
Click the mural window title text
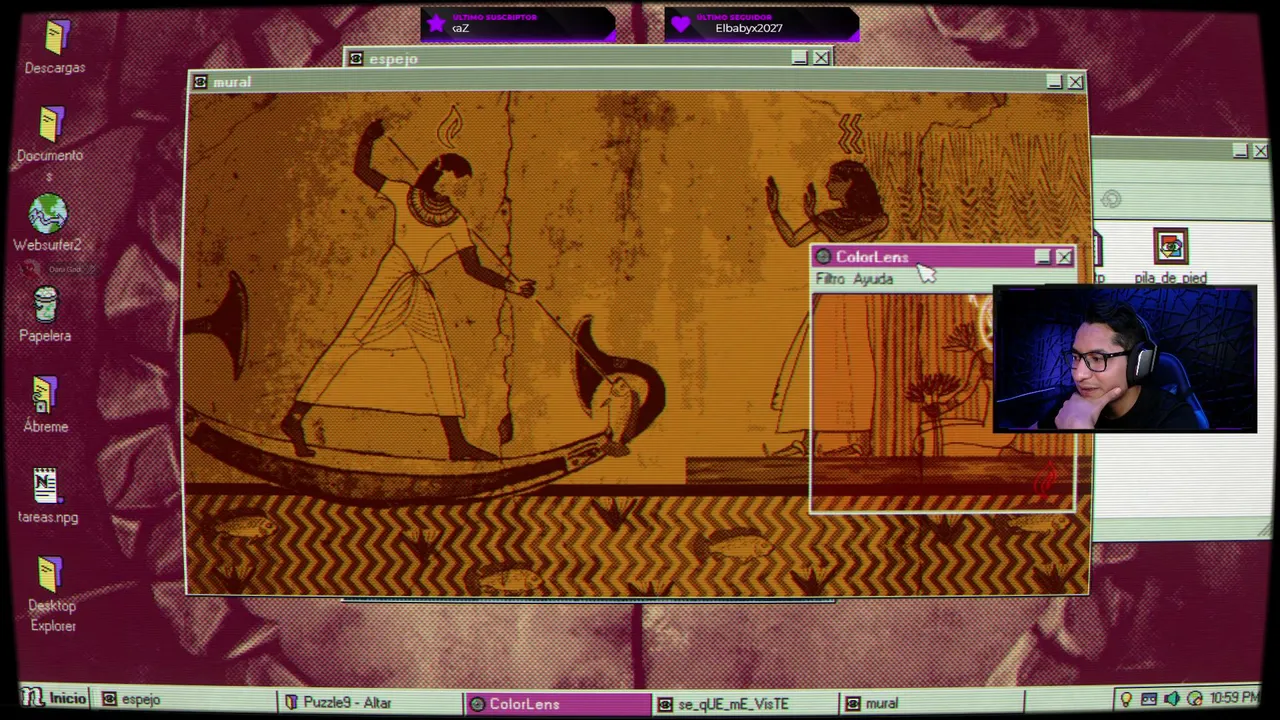click(x=232, y=82)
